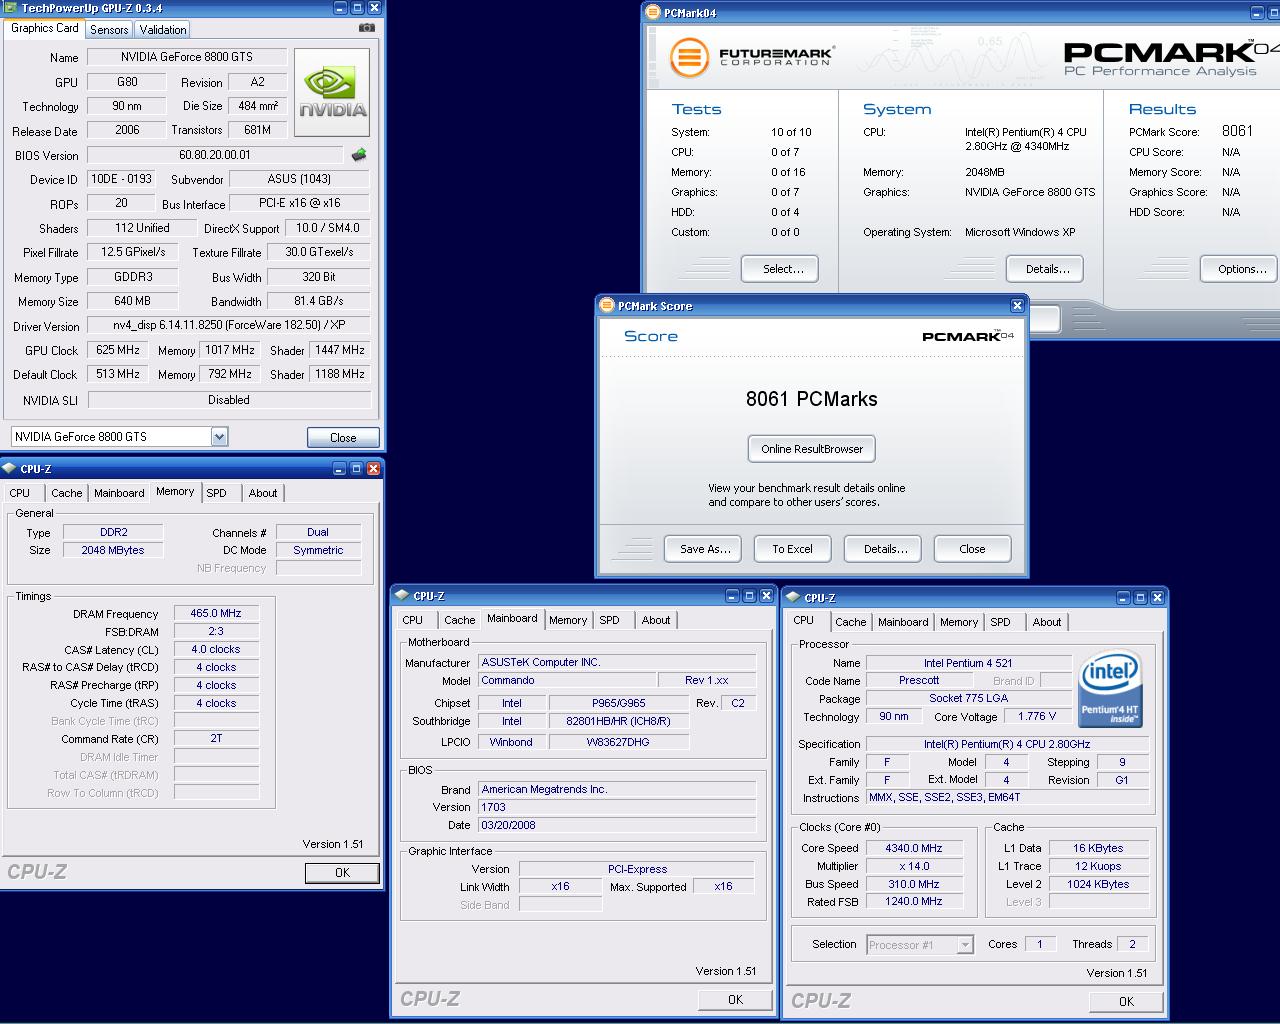Open the GPU selection dropdown in GPU-Z
This screenshot has height=1024, width=1280.
pos(219,437)
